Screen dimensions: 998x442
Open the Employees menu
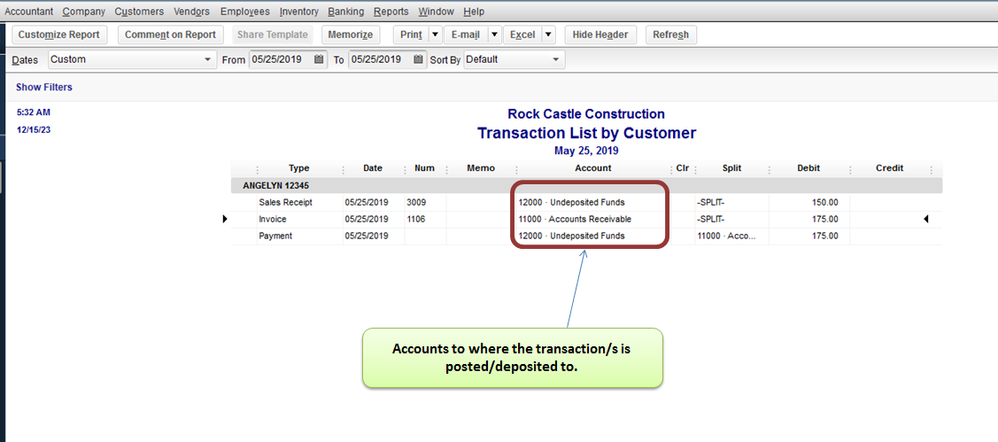tap(245, 11)
